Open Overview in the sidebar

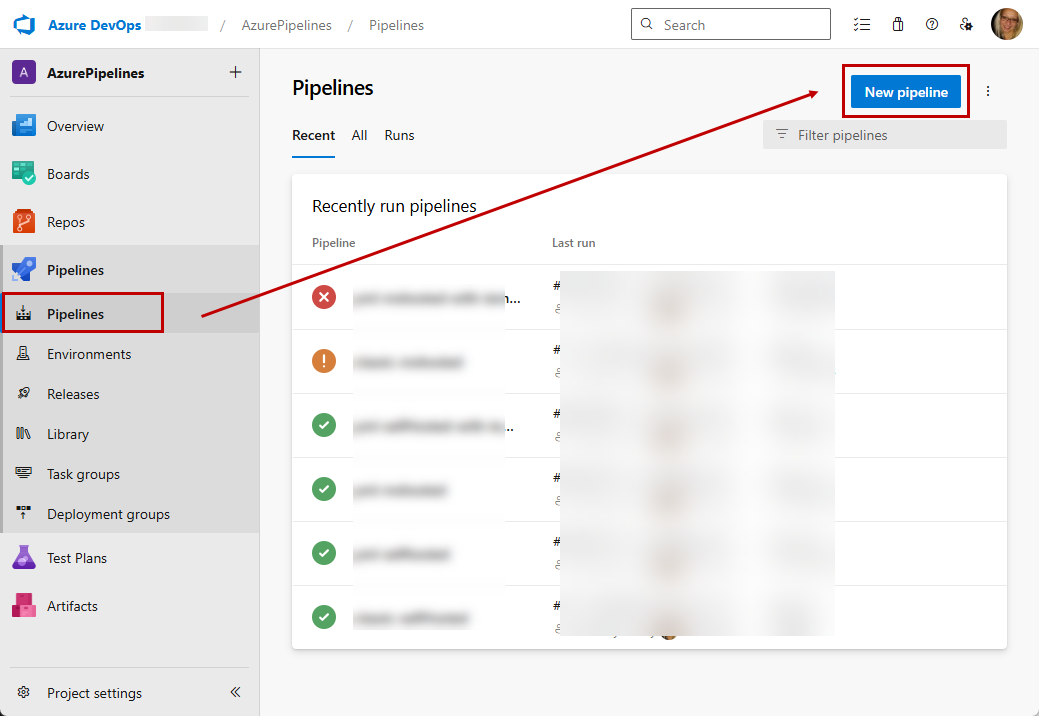tap(130, 126)
